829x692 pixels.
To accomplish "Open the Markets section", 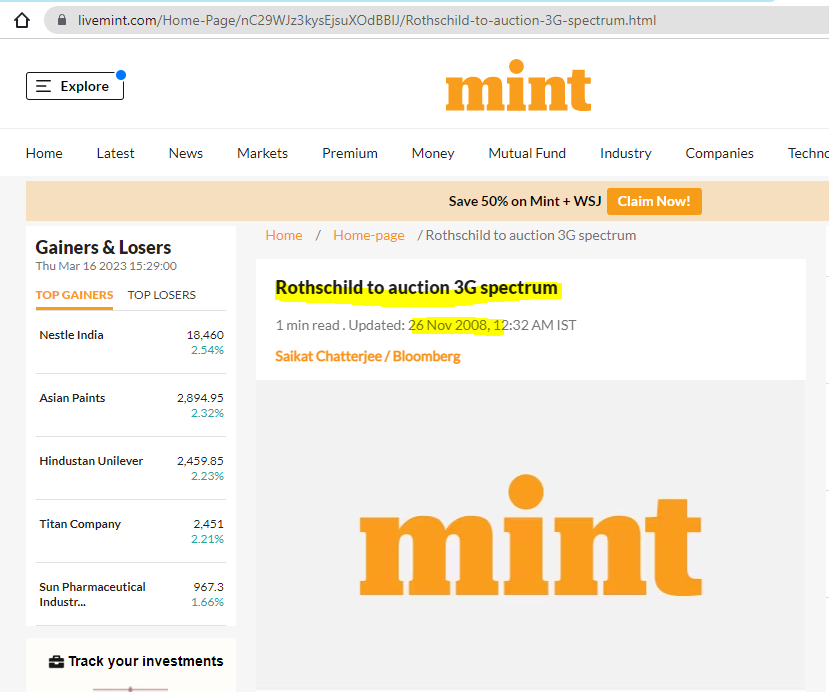I will [262, 153].
